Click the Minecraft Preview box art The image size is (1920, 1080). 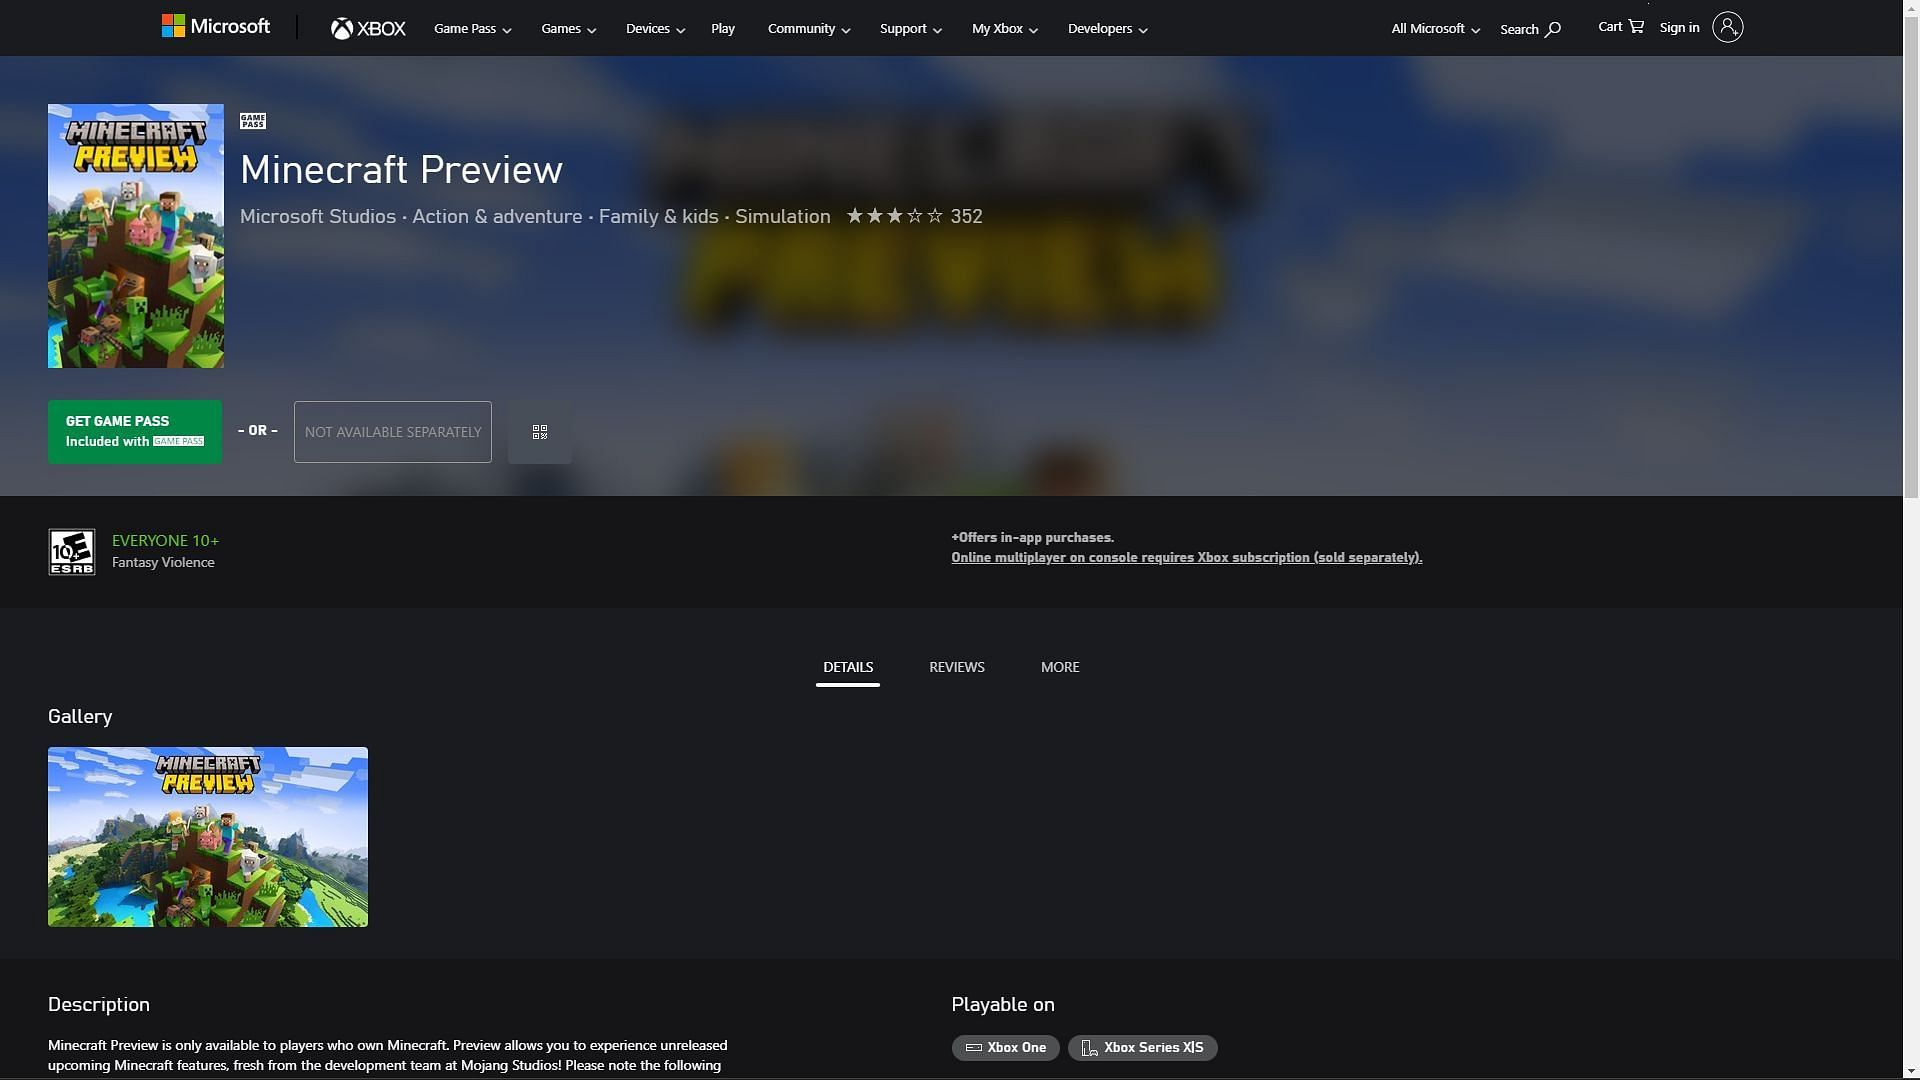(136, 236)
